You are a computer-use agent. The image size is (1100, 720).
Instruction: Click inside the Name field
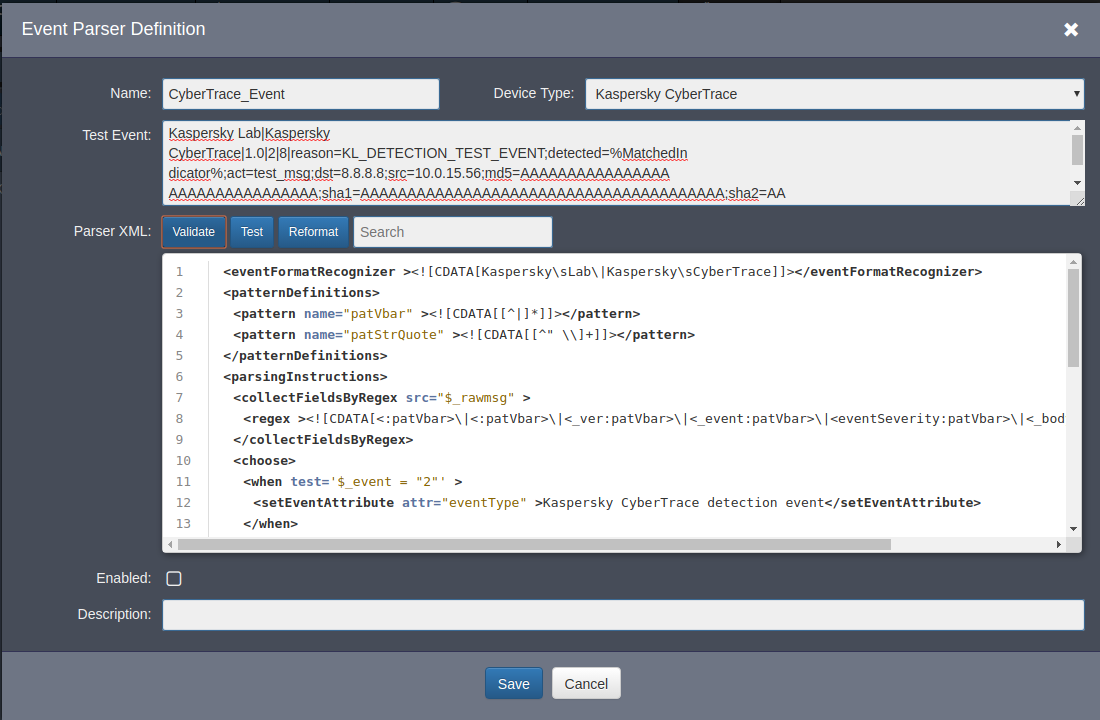pos(300,93)
